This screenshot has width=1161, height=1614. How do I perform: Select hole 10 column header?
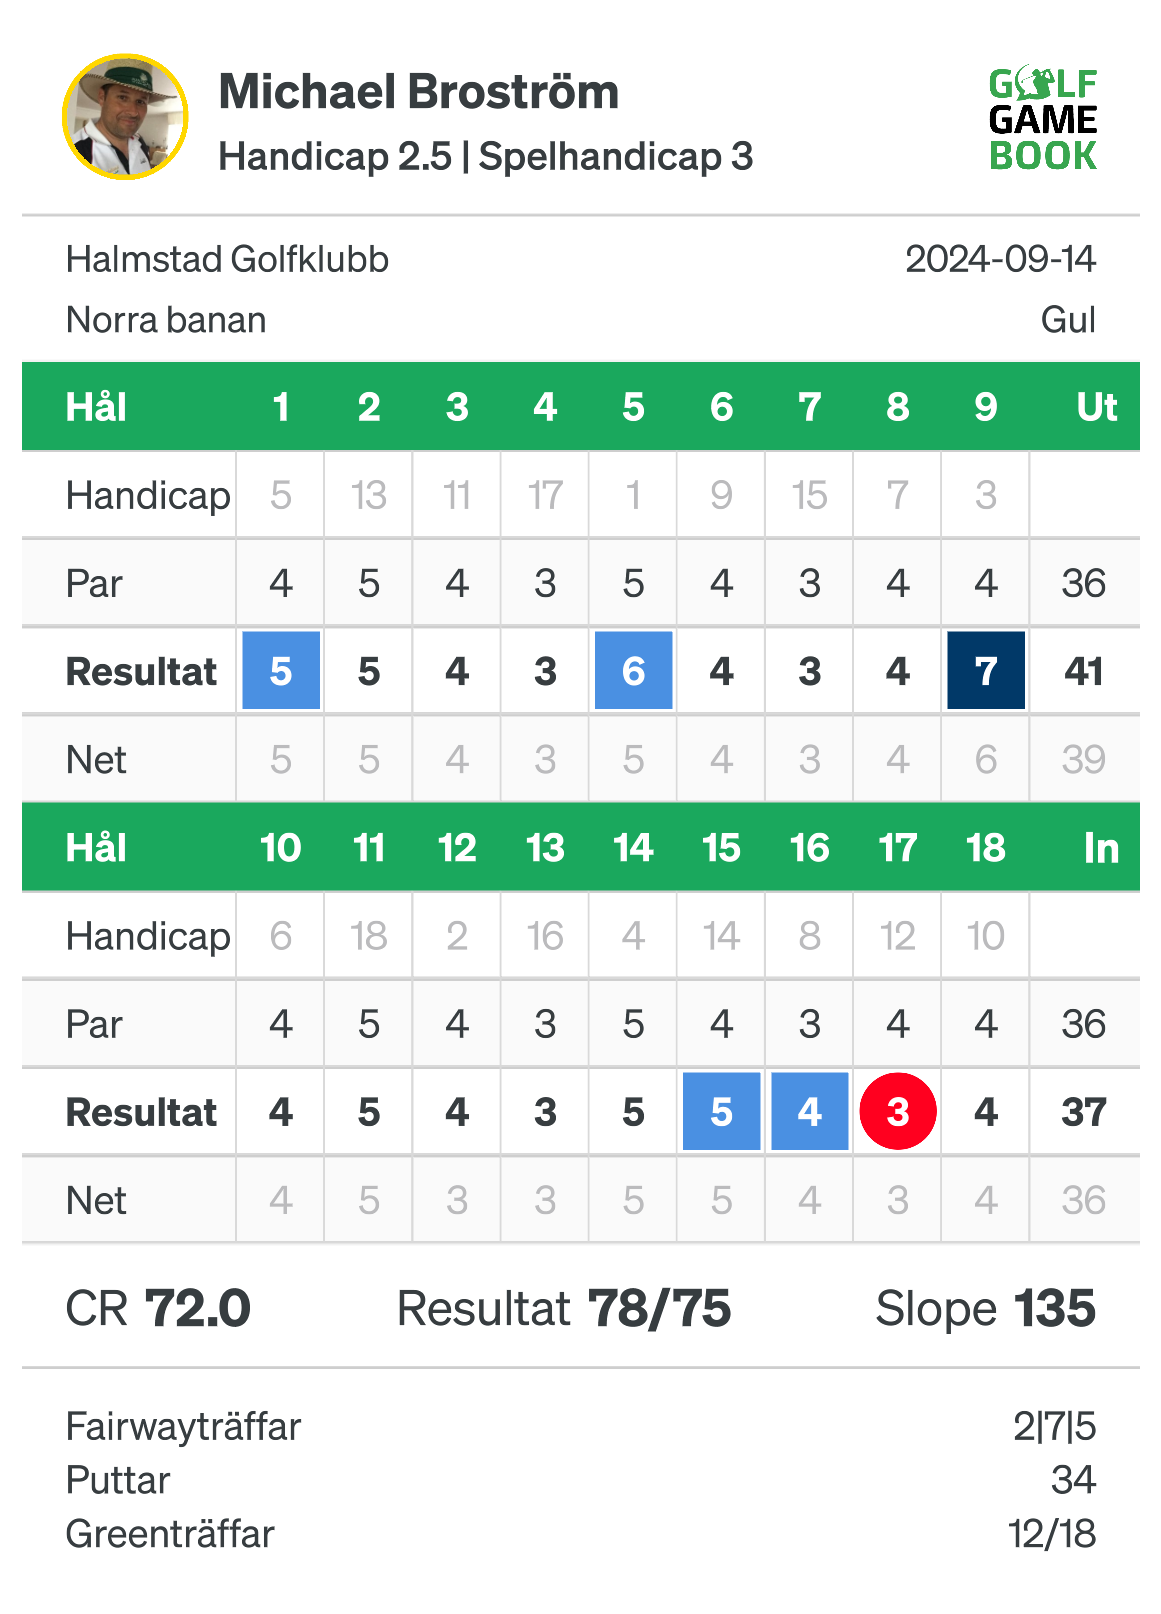pos(281,848)
